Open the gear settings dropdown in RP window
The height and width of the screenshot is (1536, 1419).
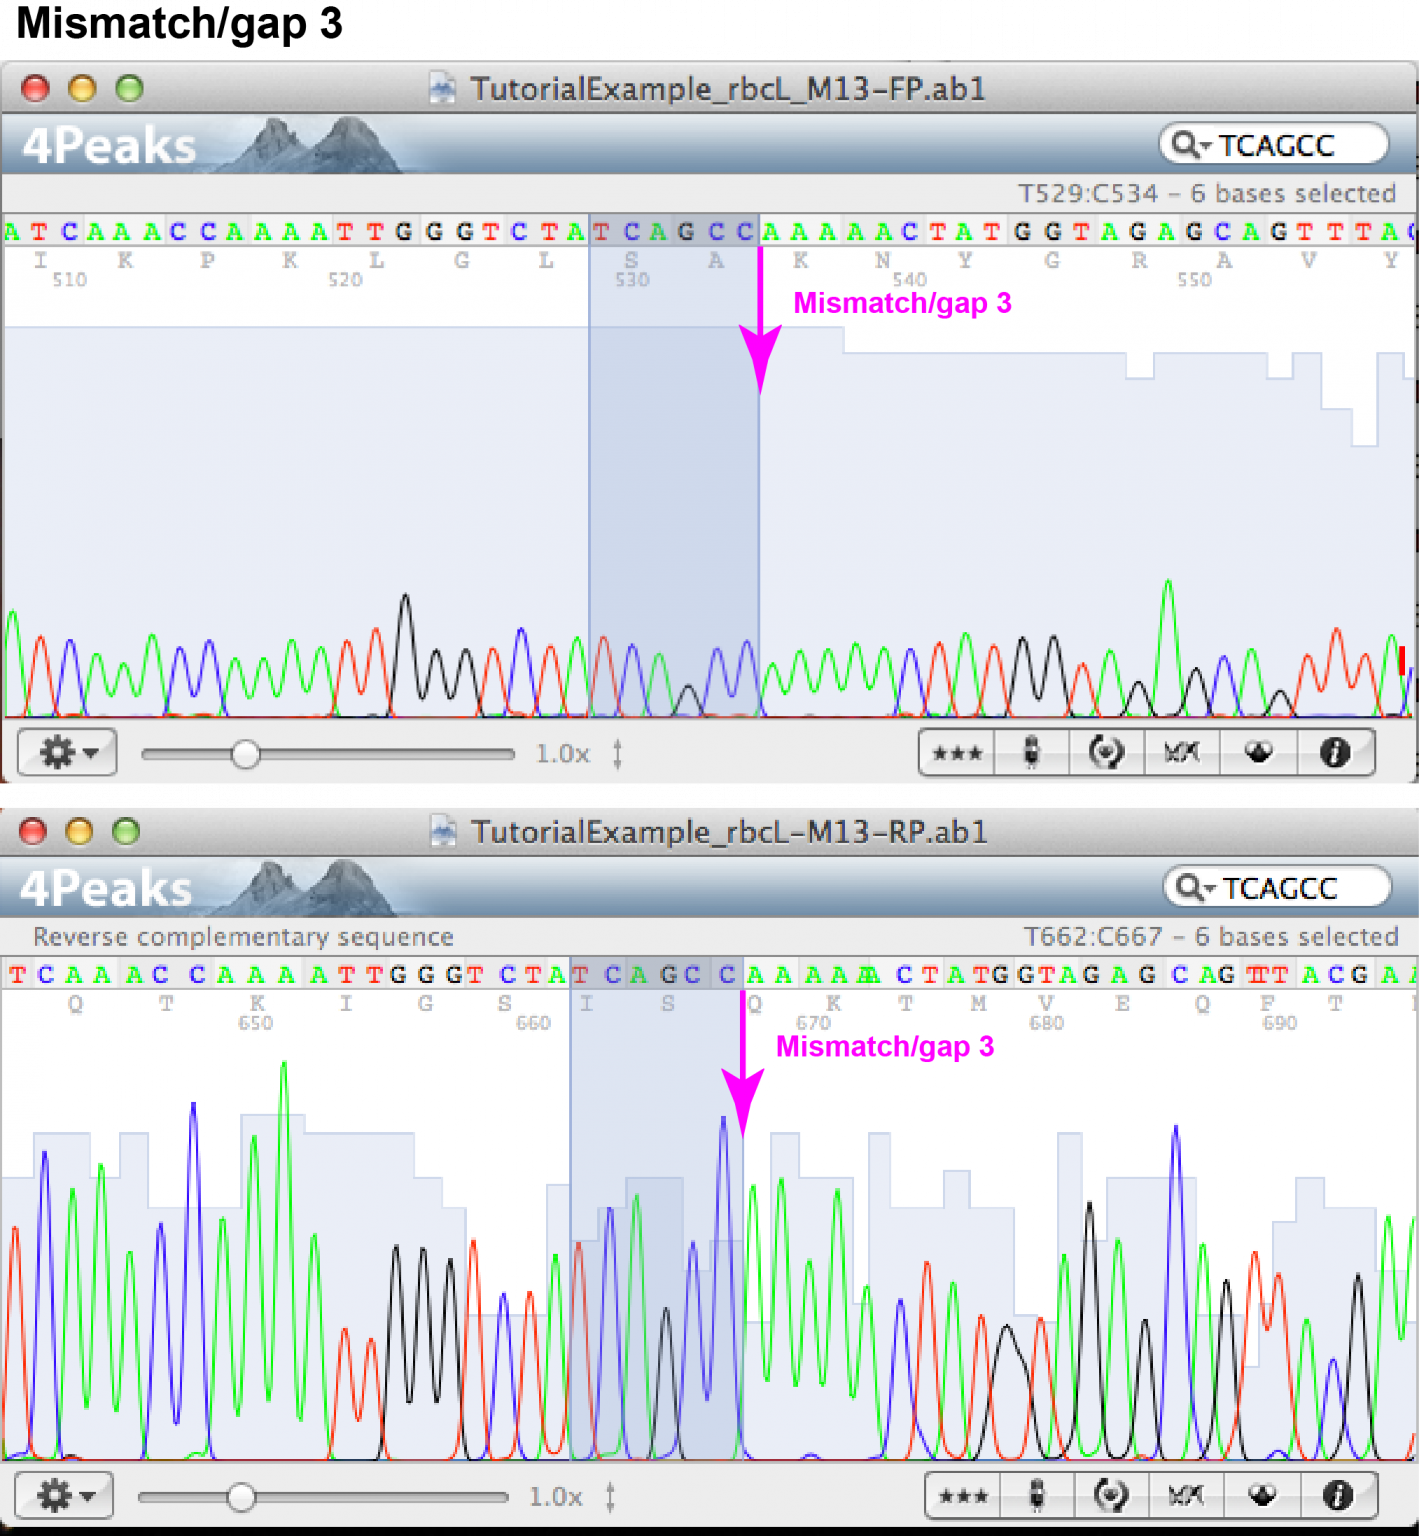click(x=63, y=1495)
